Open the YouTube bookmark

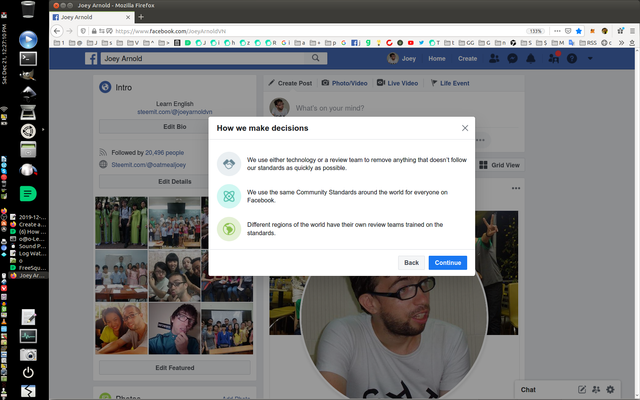[411, 42]
